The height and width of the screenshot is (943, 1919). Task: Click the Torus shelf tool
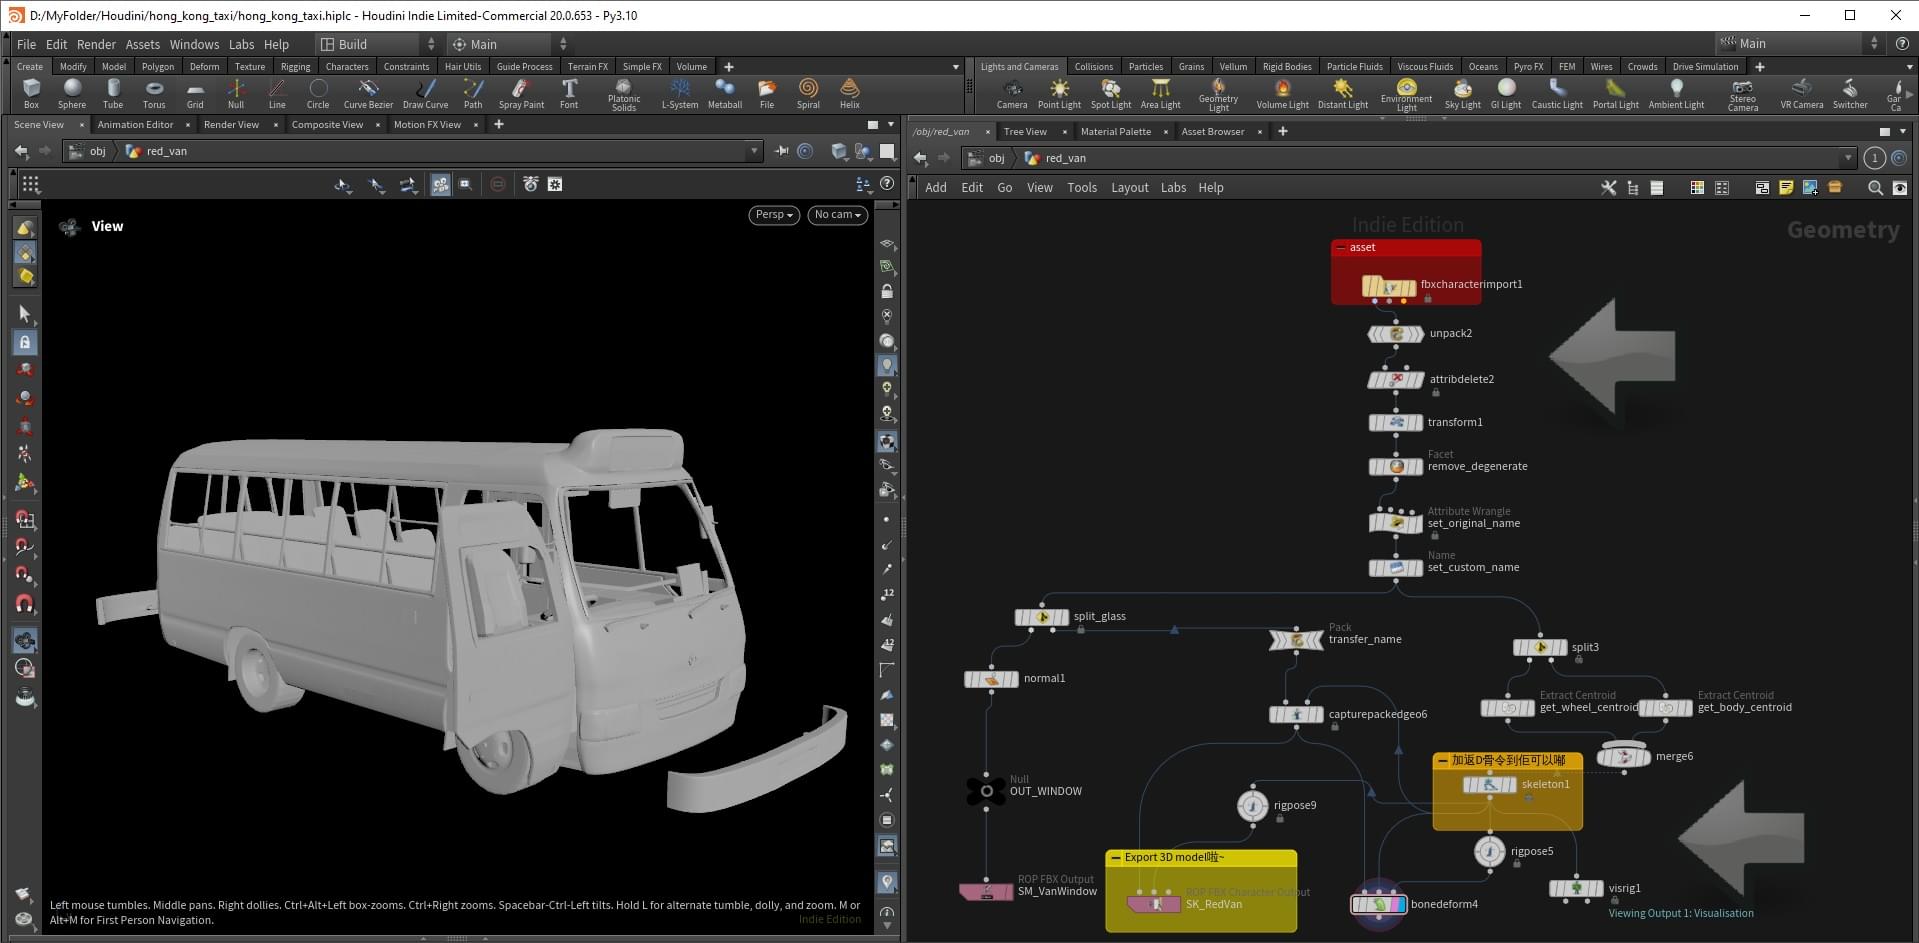coord(153,92)
